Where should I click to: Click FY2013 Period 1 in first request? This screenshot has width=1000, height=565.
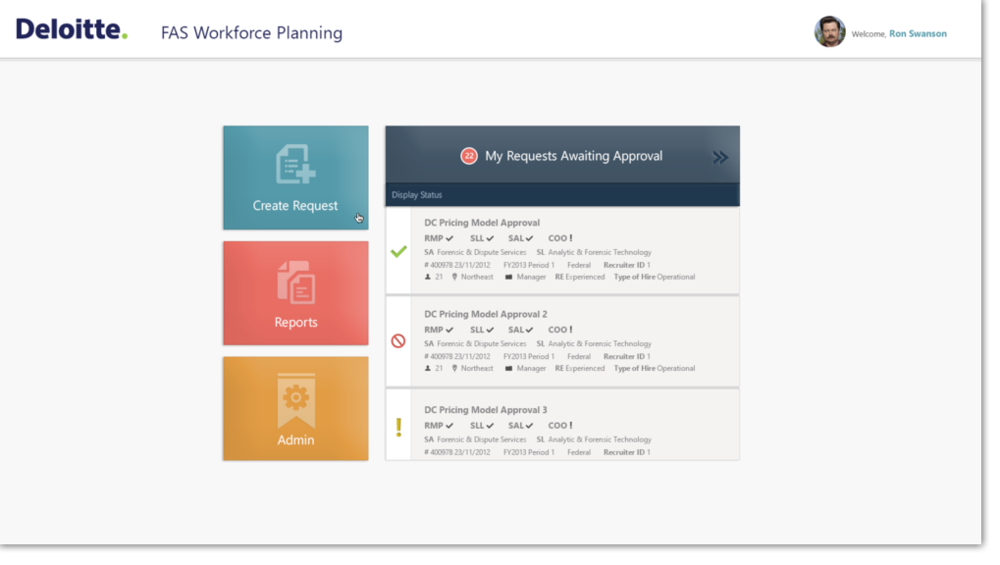[529, 265]
